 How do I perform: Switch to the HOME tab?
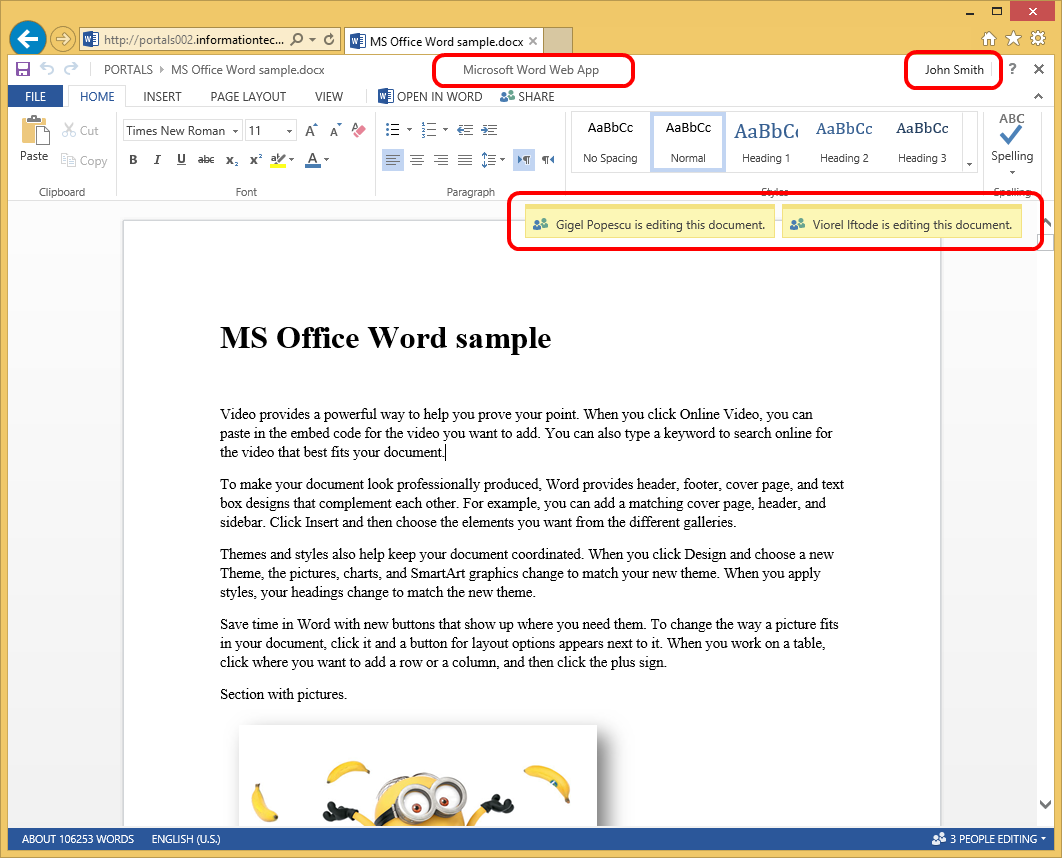[x=97, y=96]
